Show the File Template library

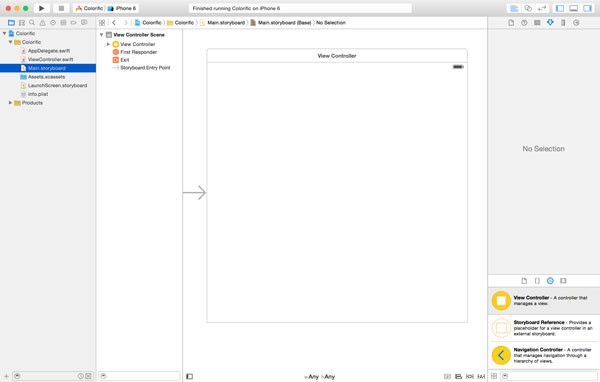coord(524,281)
